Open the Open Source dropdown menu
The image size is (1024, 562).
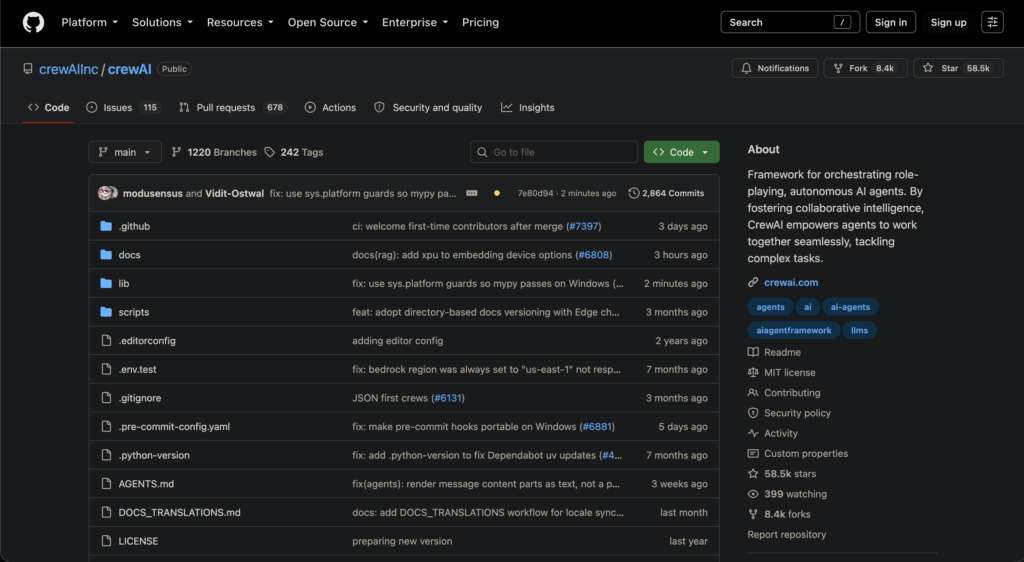pyautogui.click(x=328, y=22)
